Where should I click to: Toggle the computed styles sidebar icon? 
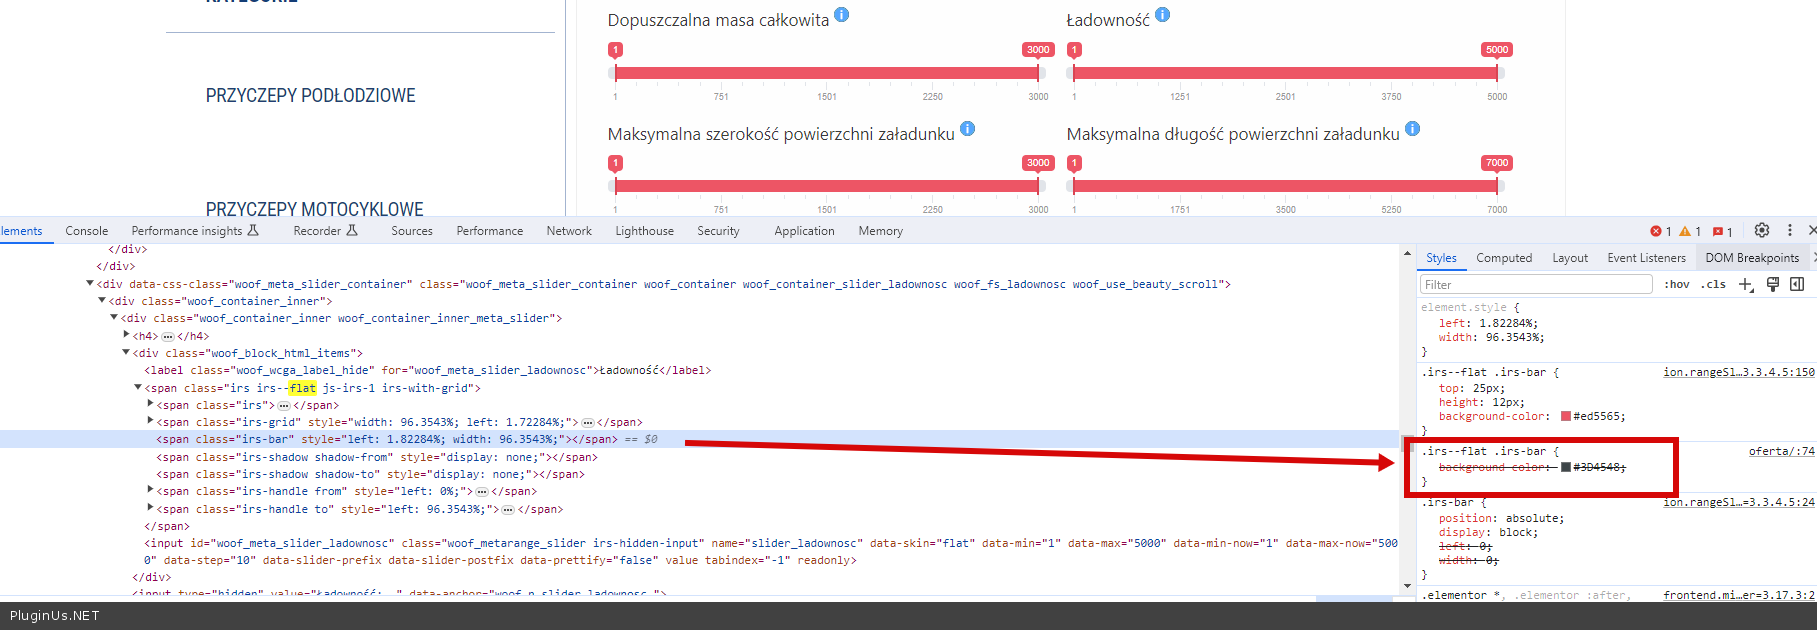point(1797,285)
